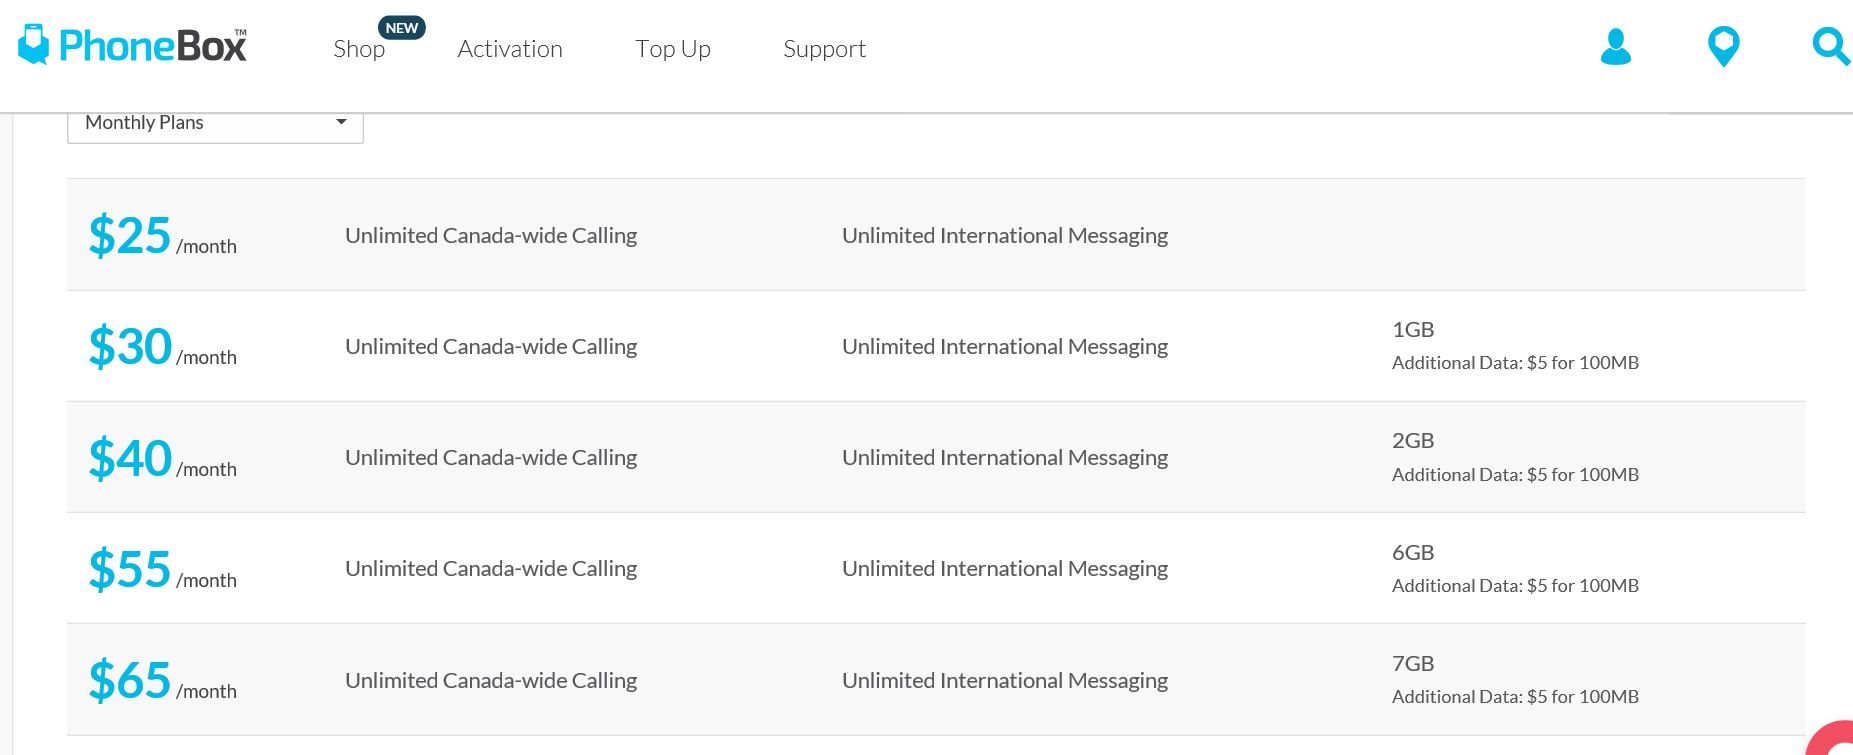The width and height of the screenshot is (1853, 755).
Task: Go to the Activation page
Action: (x=510, y=49)
